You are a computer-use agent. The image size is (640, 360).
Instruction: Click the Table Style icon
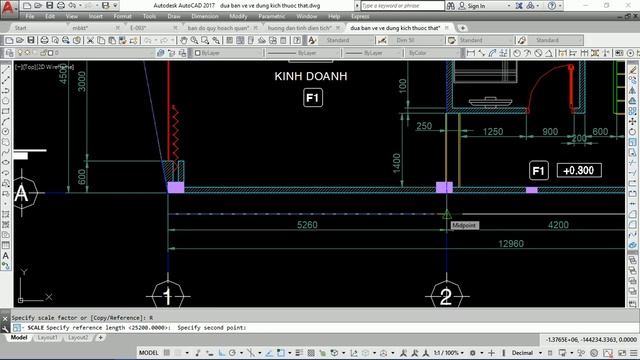451,40
